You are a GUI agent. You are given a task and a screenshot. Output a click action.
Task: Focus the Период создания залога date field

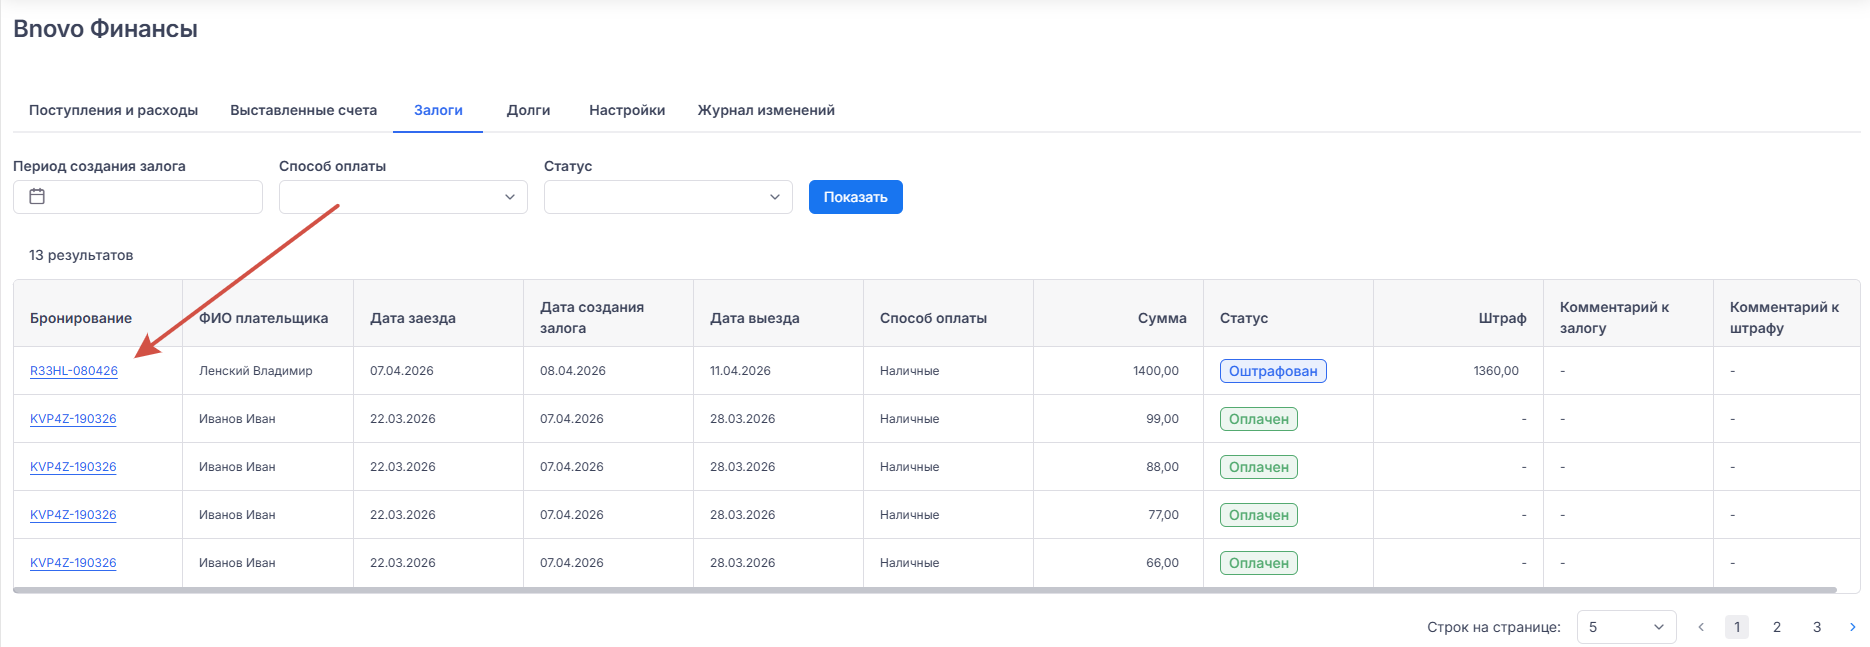(150, 197)
